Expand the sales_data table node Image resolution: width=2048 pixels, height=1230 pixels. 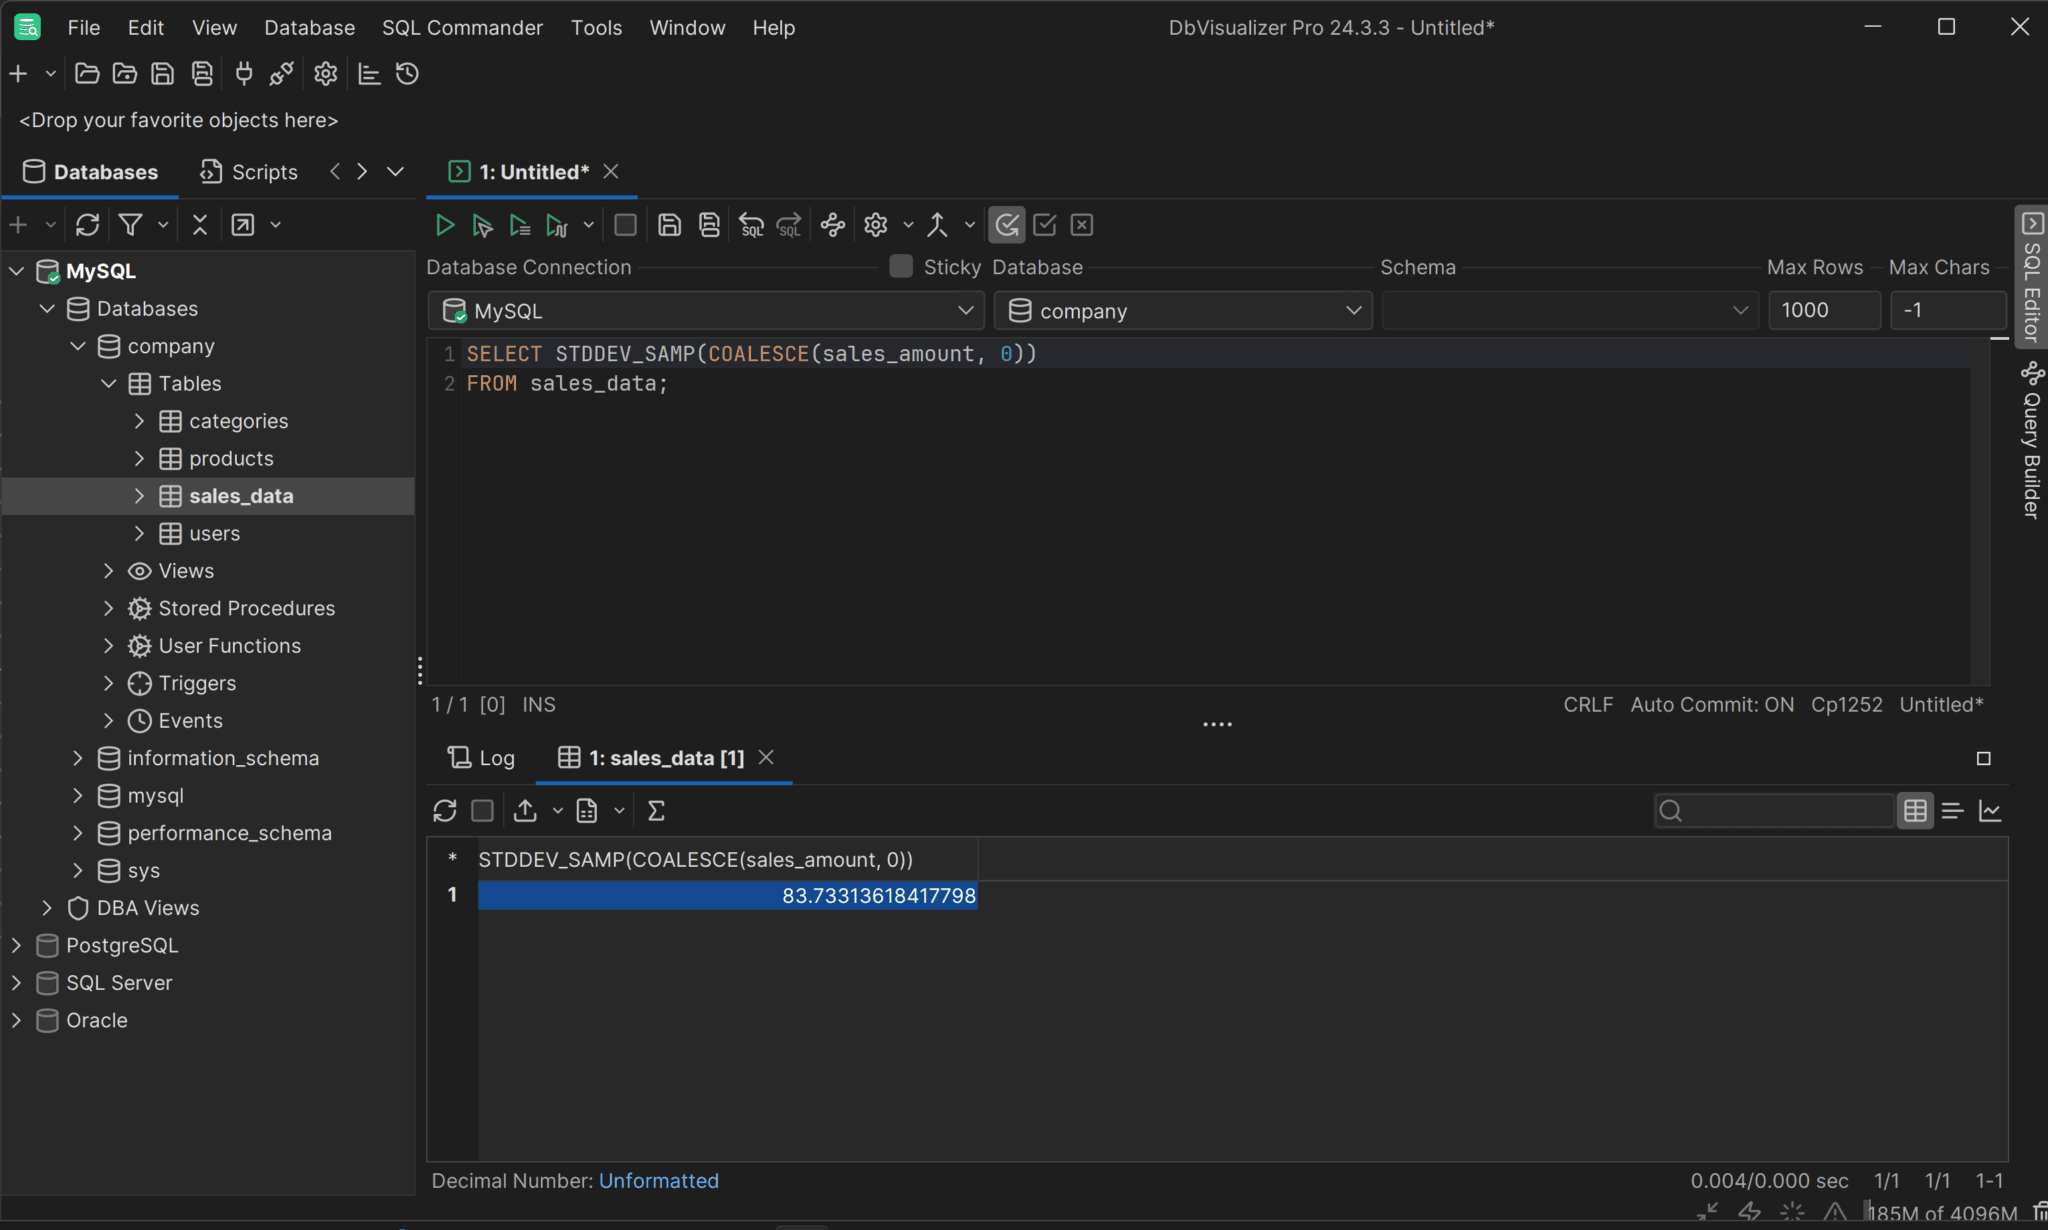click(x=139, y=496)
